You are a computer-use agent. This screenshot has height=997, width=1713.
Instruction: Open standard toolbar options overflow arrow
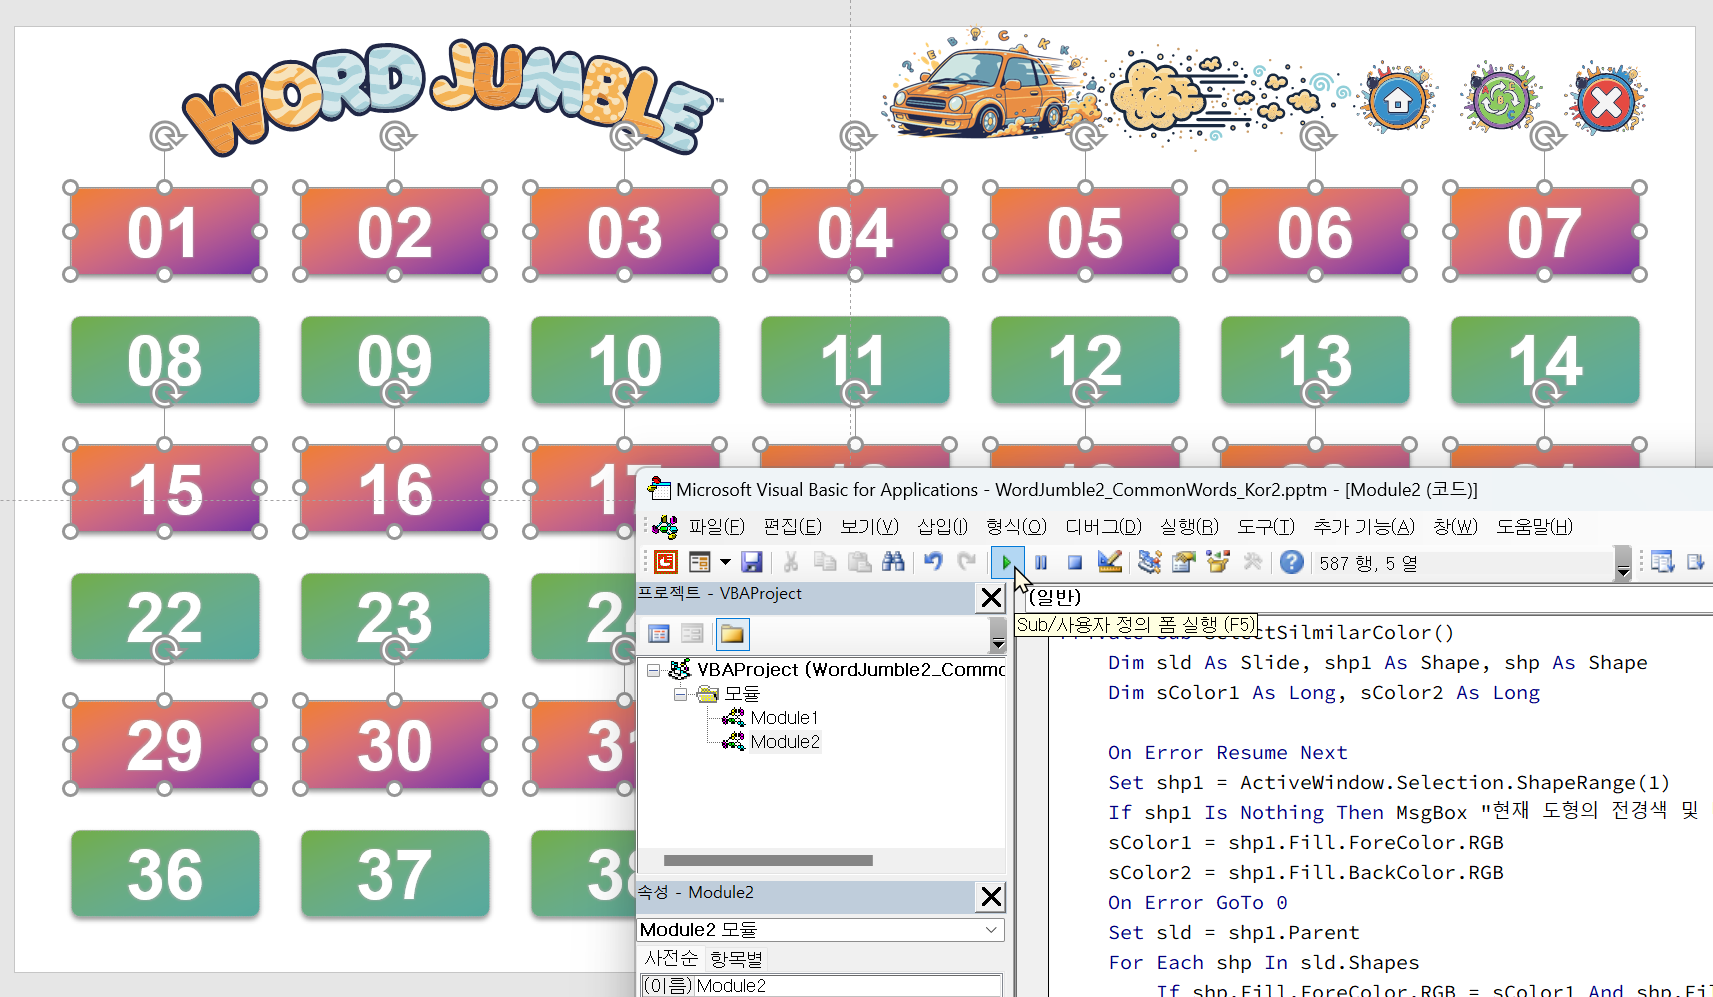tap(1623, 564)
